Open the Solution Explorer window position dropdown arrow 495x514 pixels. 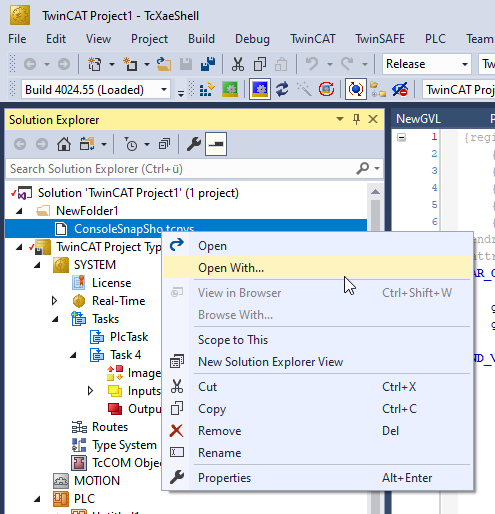340,119
